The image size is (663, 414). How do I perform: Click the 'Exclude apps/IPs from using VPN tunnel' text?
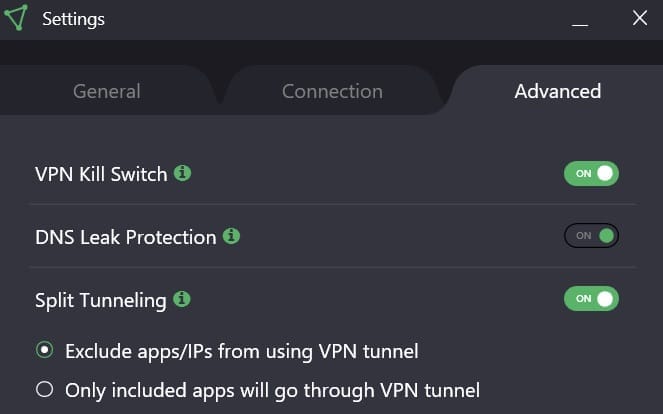(241, 351)
